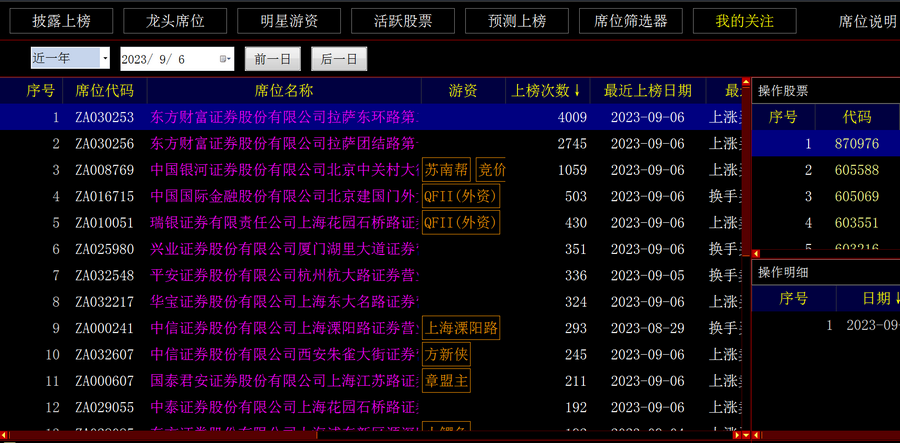Image resolution: width=900 pixels, height=443 pixels.
Task: Select seat code ZA000241
Action: [104, 328]
